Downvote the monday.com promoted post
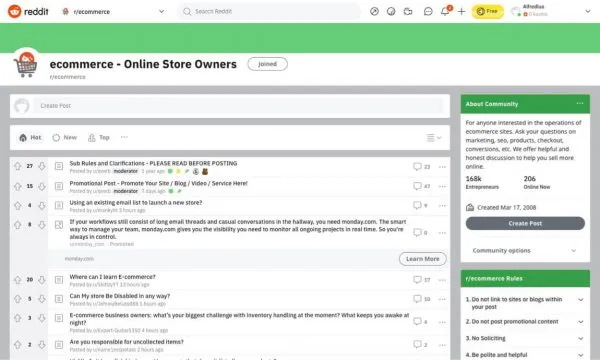The height and width of the screenshot is (360, 600). [x=42, y=225]
